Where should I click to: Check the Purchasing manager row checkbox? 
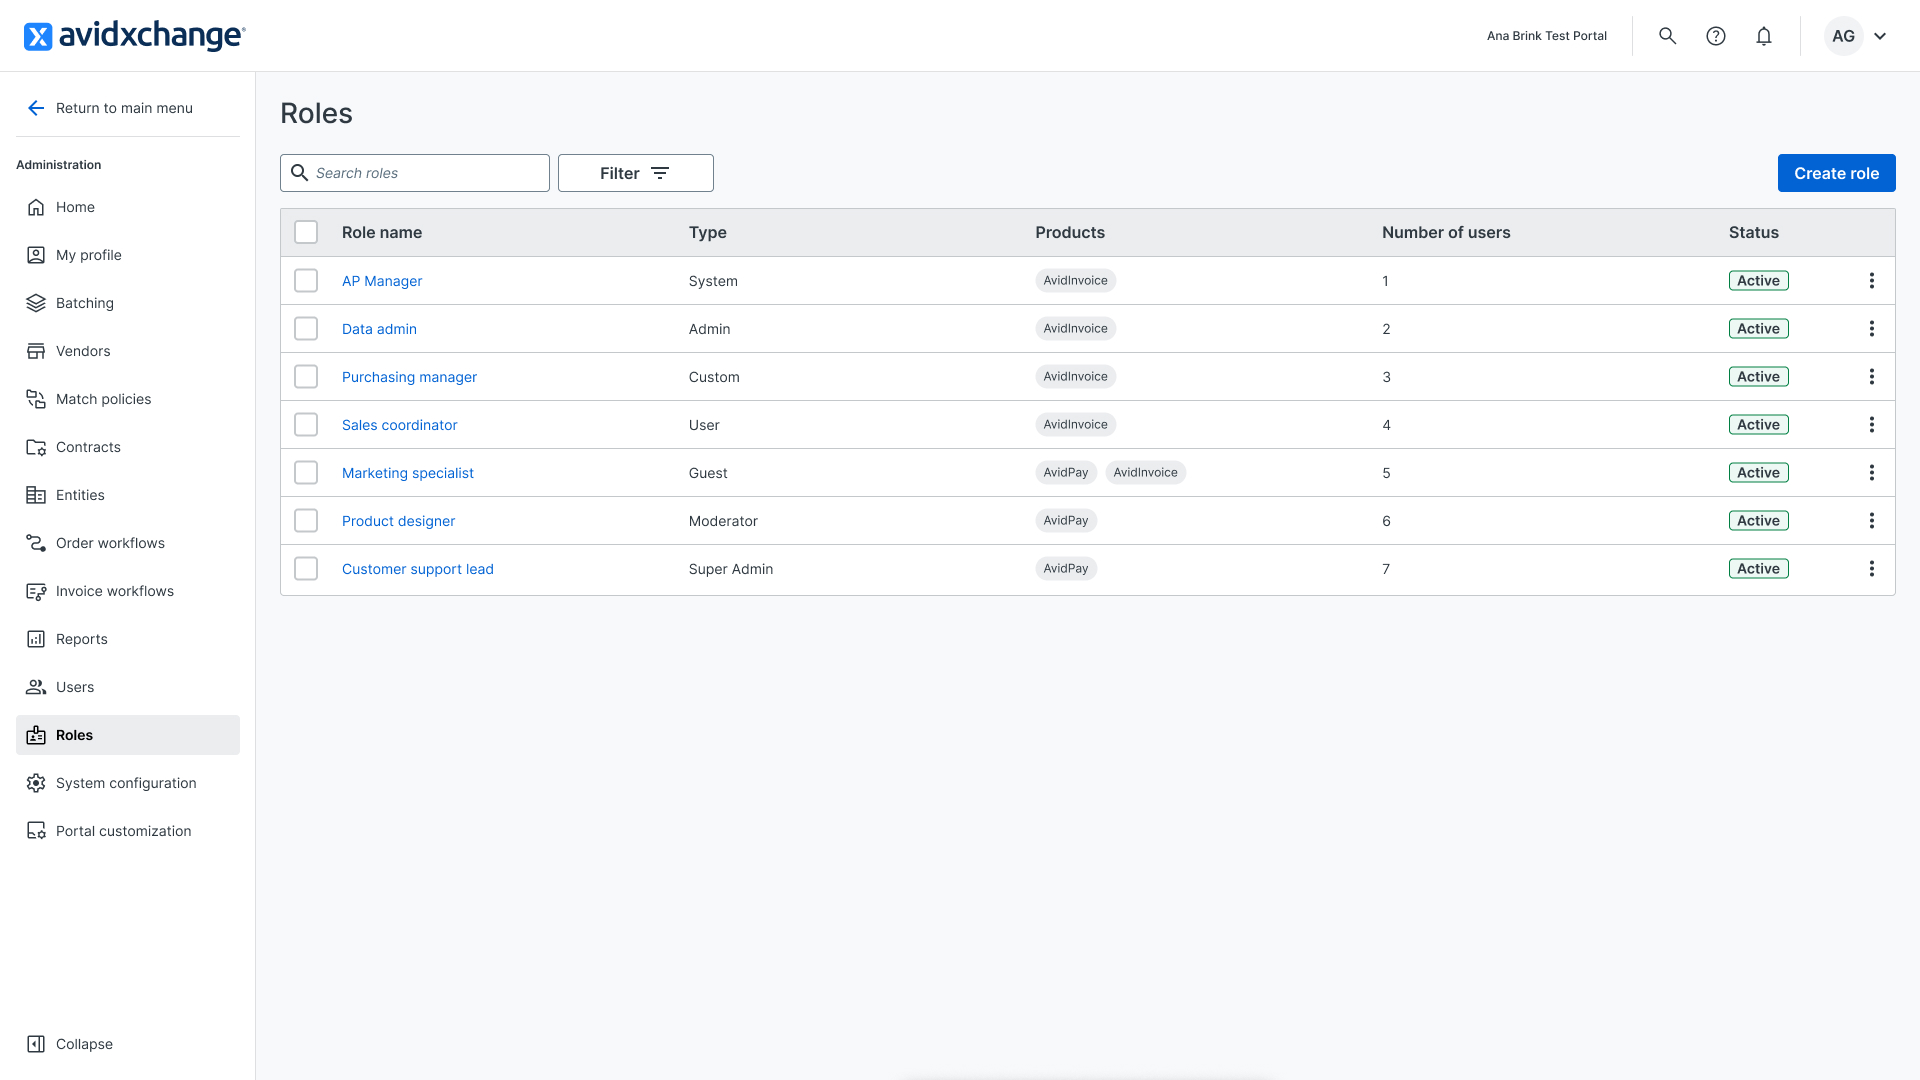point(306,377)
